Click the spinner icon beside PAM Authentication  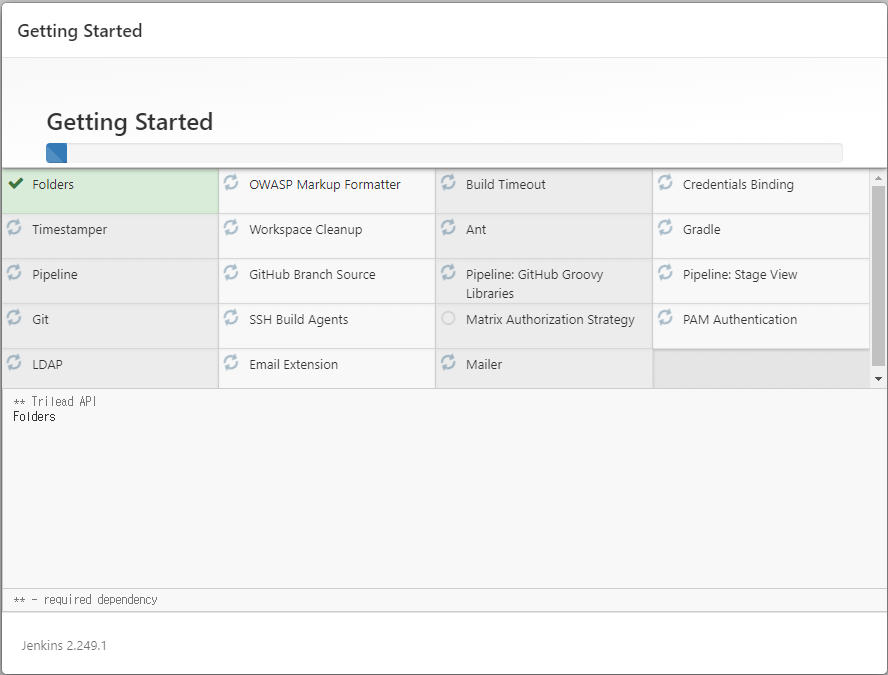pyautogui.click(x=665, y=317)
